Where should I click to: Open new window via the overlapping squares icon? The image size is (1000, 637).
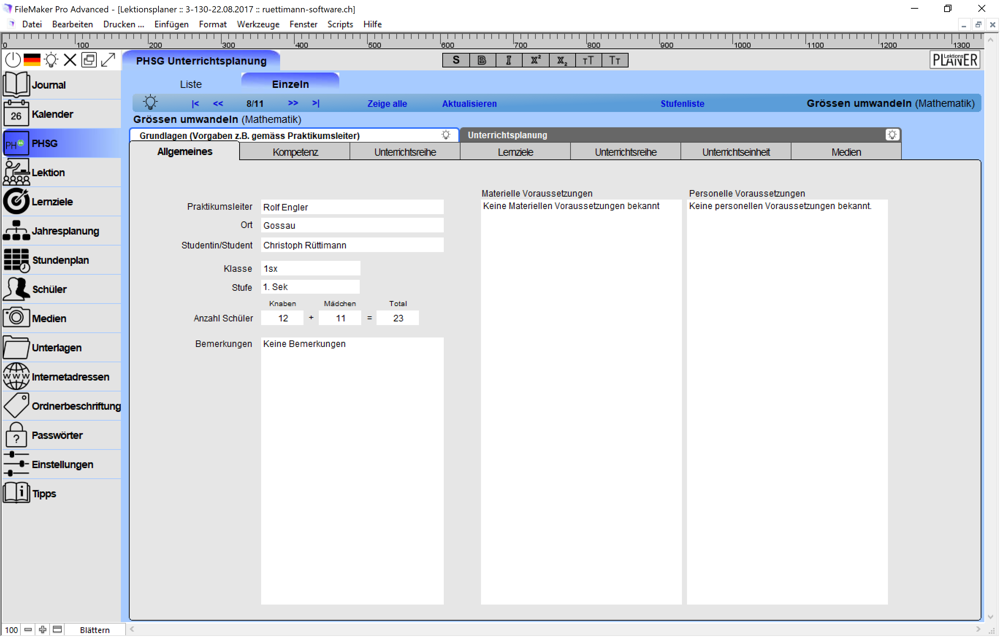point(89,60)
